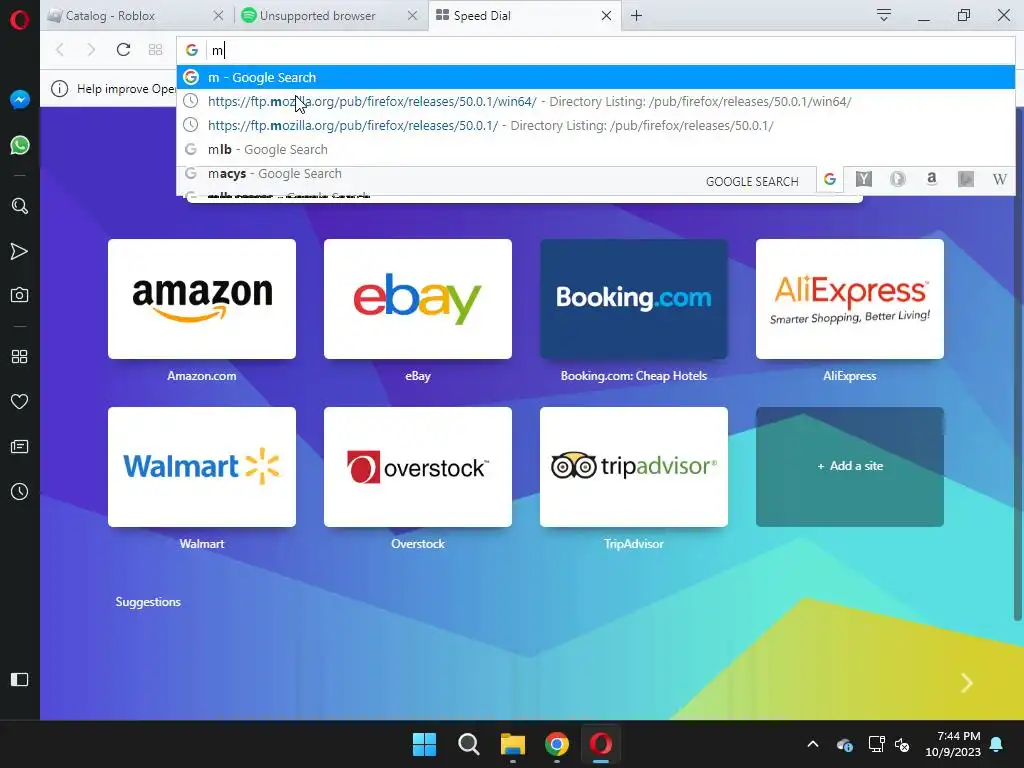Open the Booking.com speed dial tile

(634, 299)
